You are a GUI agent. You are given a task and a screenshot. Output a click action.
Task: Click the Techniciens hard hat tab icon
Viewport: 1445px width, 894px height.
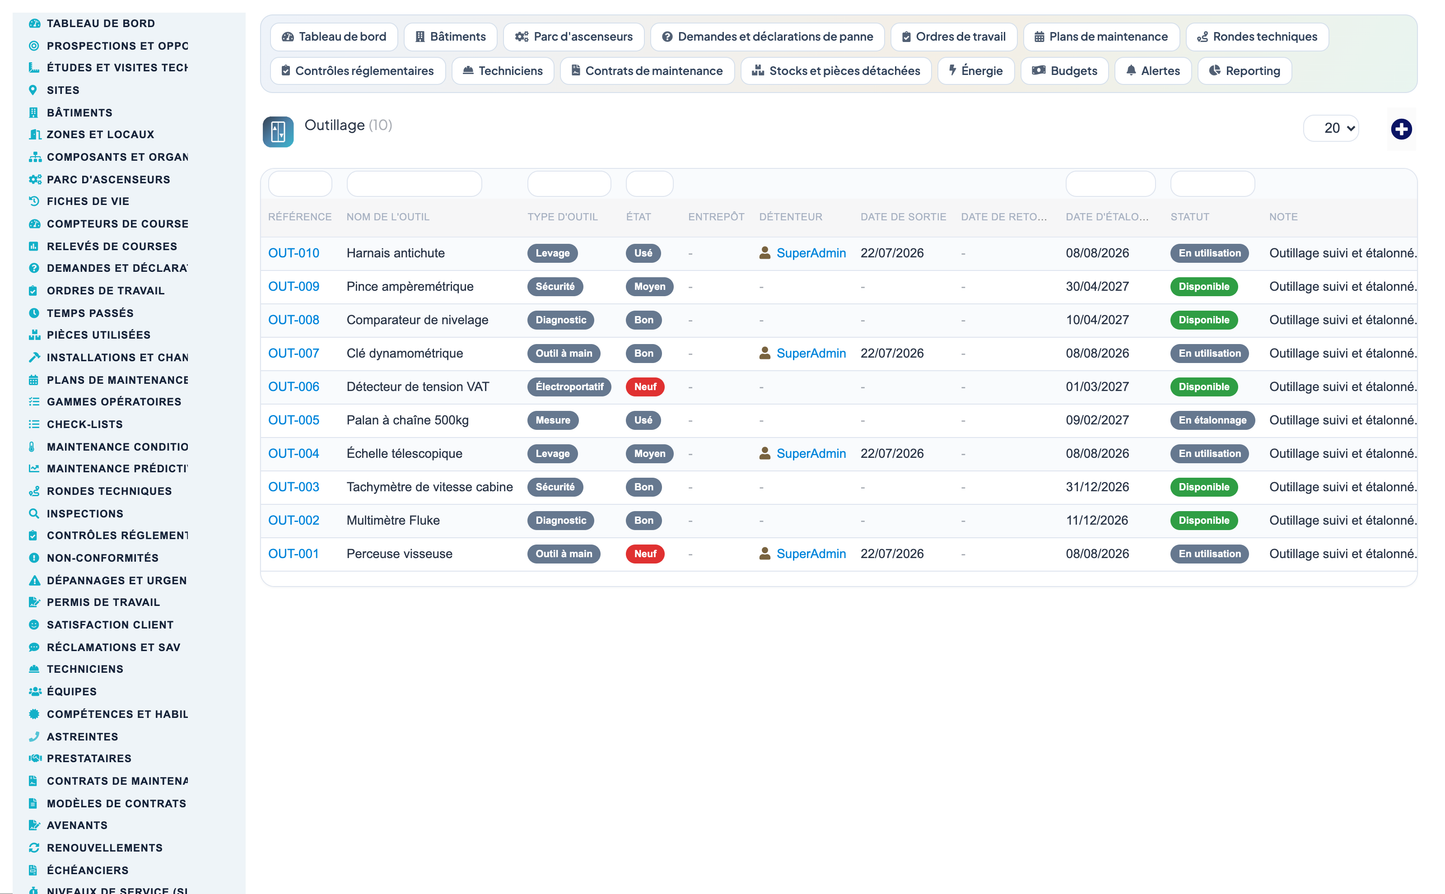click(468, 71)
